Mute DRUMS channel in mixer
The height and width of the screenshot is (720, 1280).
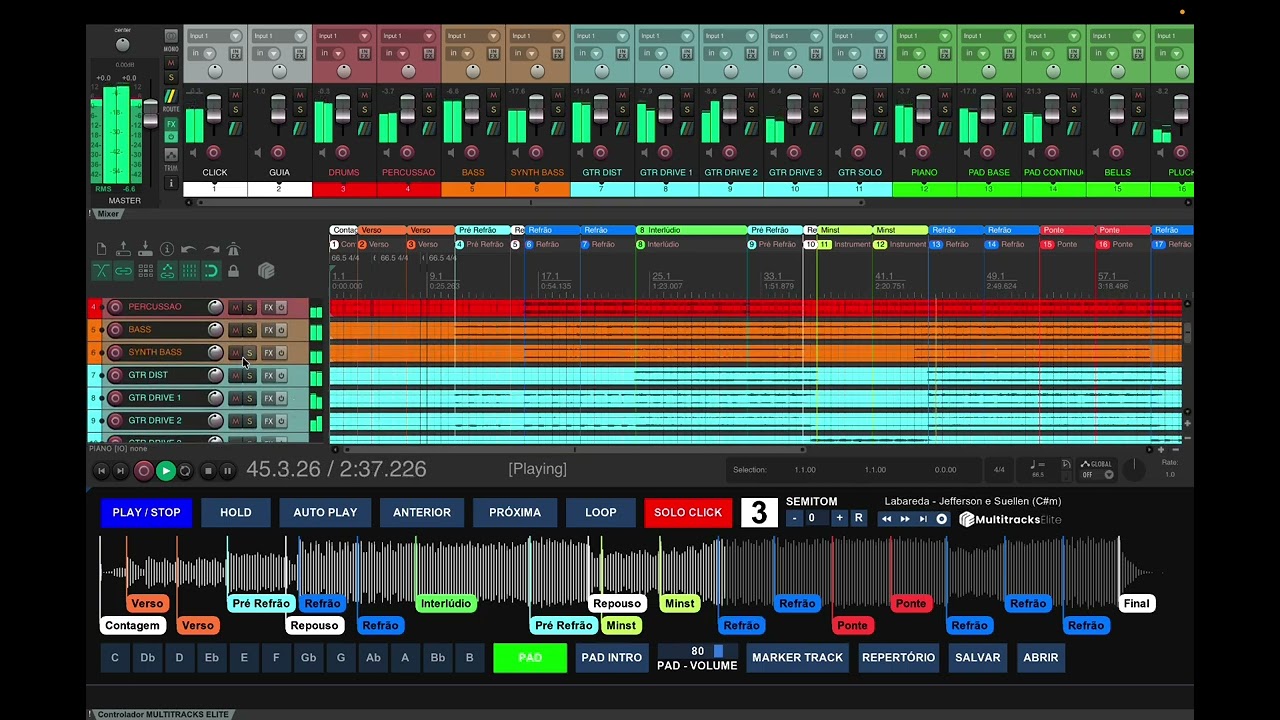pyautogui.click(x=364, y=94)
